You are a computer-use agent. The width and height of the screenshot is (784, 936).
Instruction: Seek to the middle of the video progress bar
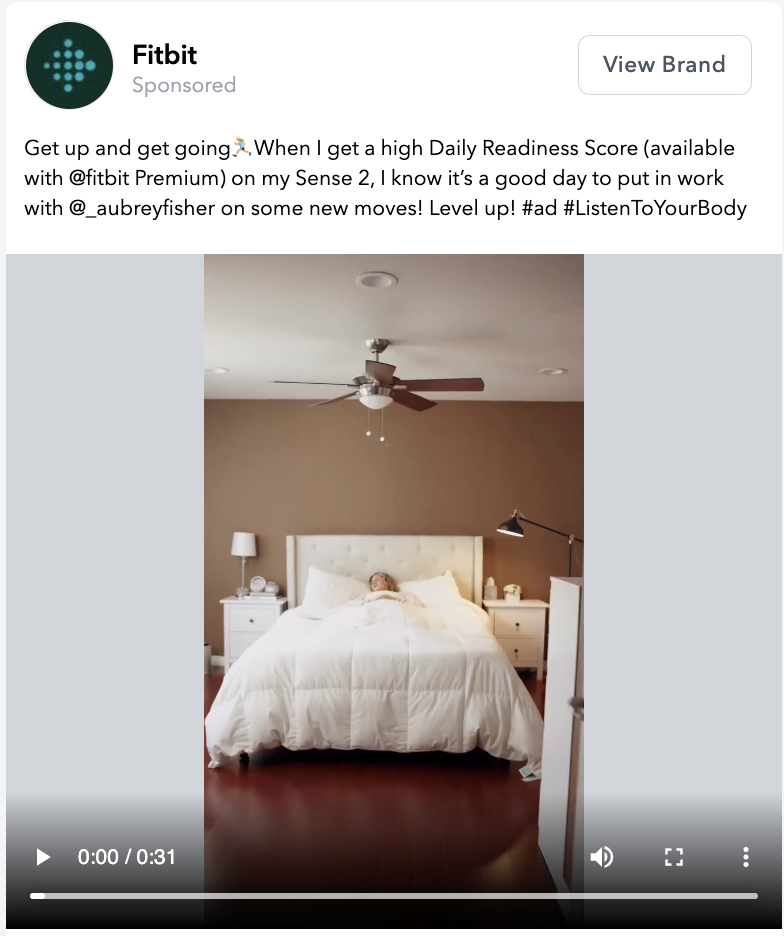pos(394,896)
